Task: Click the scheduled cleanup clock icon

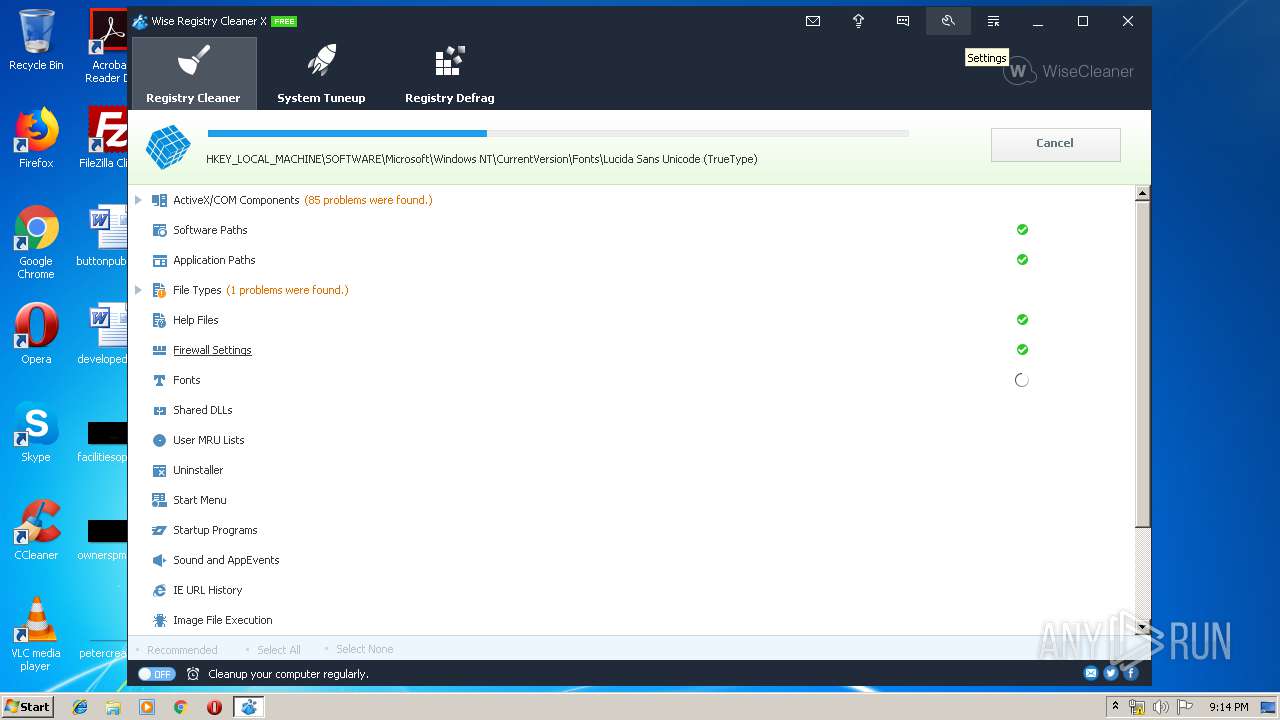Action: (x=193, y=674)
